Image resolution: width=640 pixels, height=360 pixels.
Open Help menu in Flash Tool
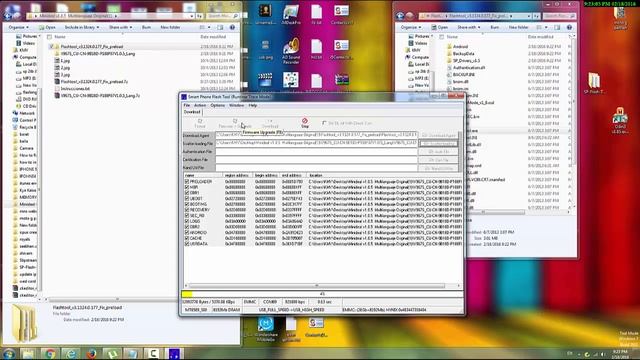tap(253, 105)
